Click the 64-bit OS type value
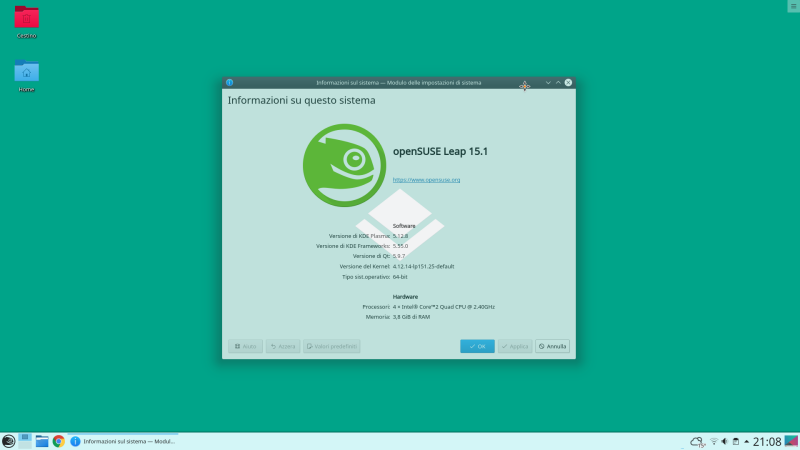 coord(400,277)
